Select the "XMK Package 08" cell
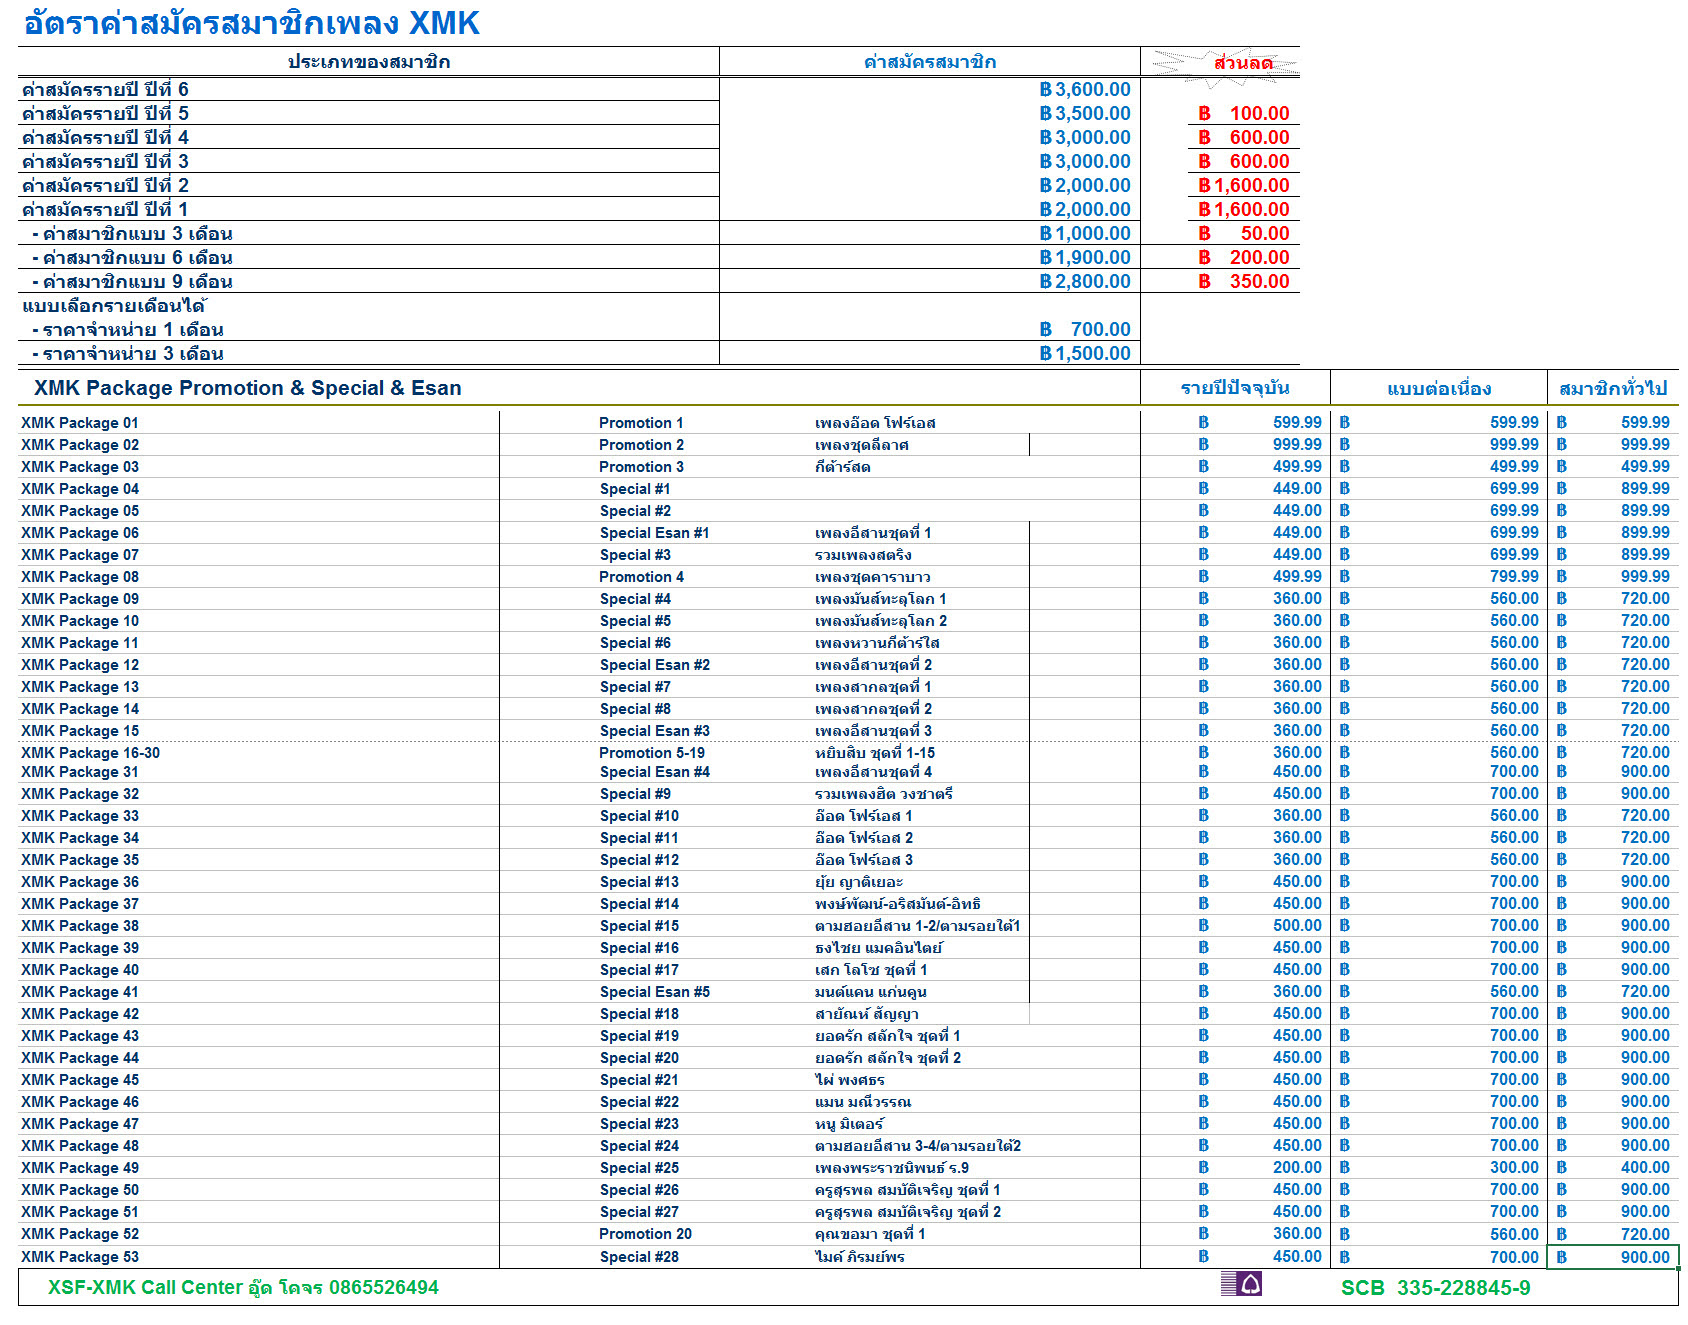 (x=80, y=577)
